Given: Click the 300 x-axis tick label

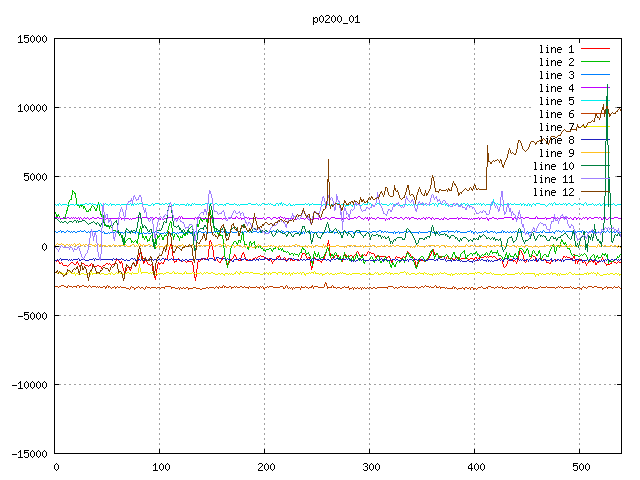Looking at the screenshot, I should pyautogui.click(x=370, y=467).
